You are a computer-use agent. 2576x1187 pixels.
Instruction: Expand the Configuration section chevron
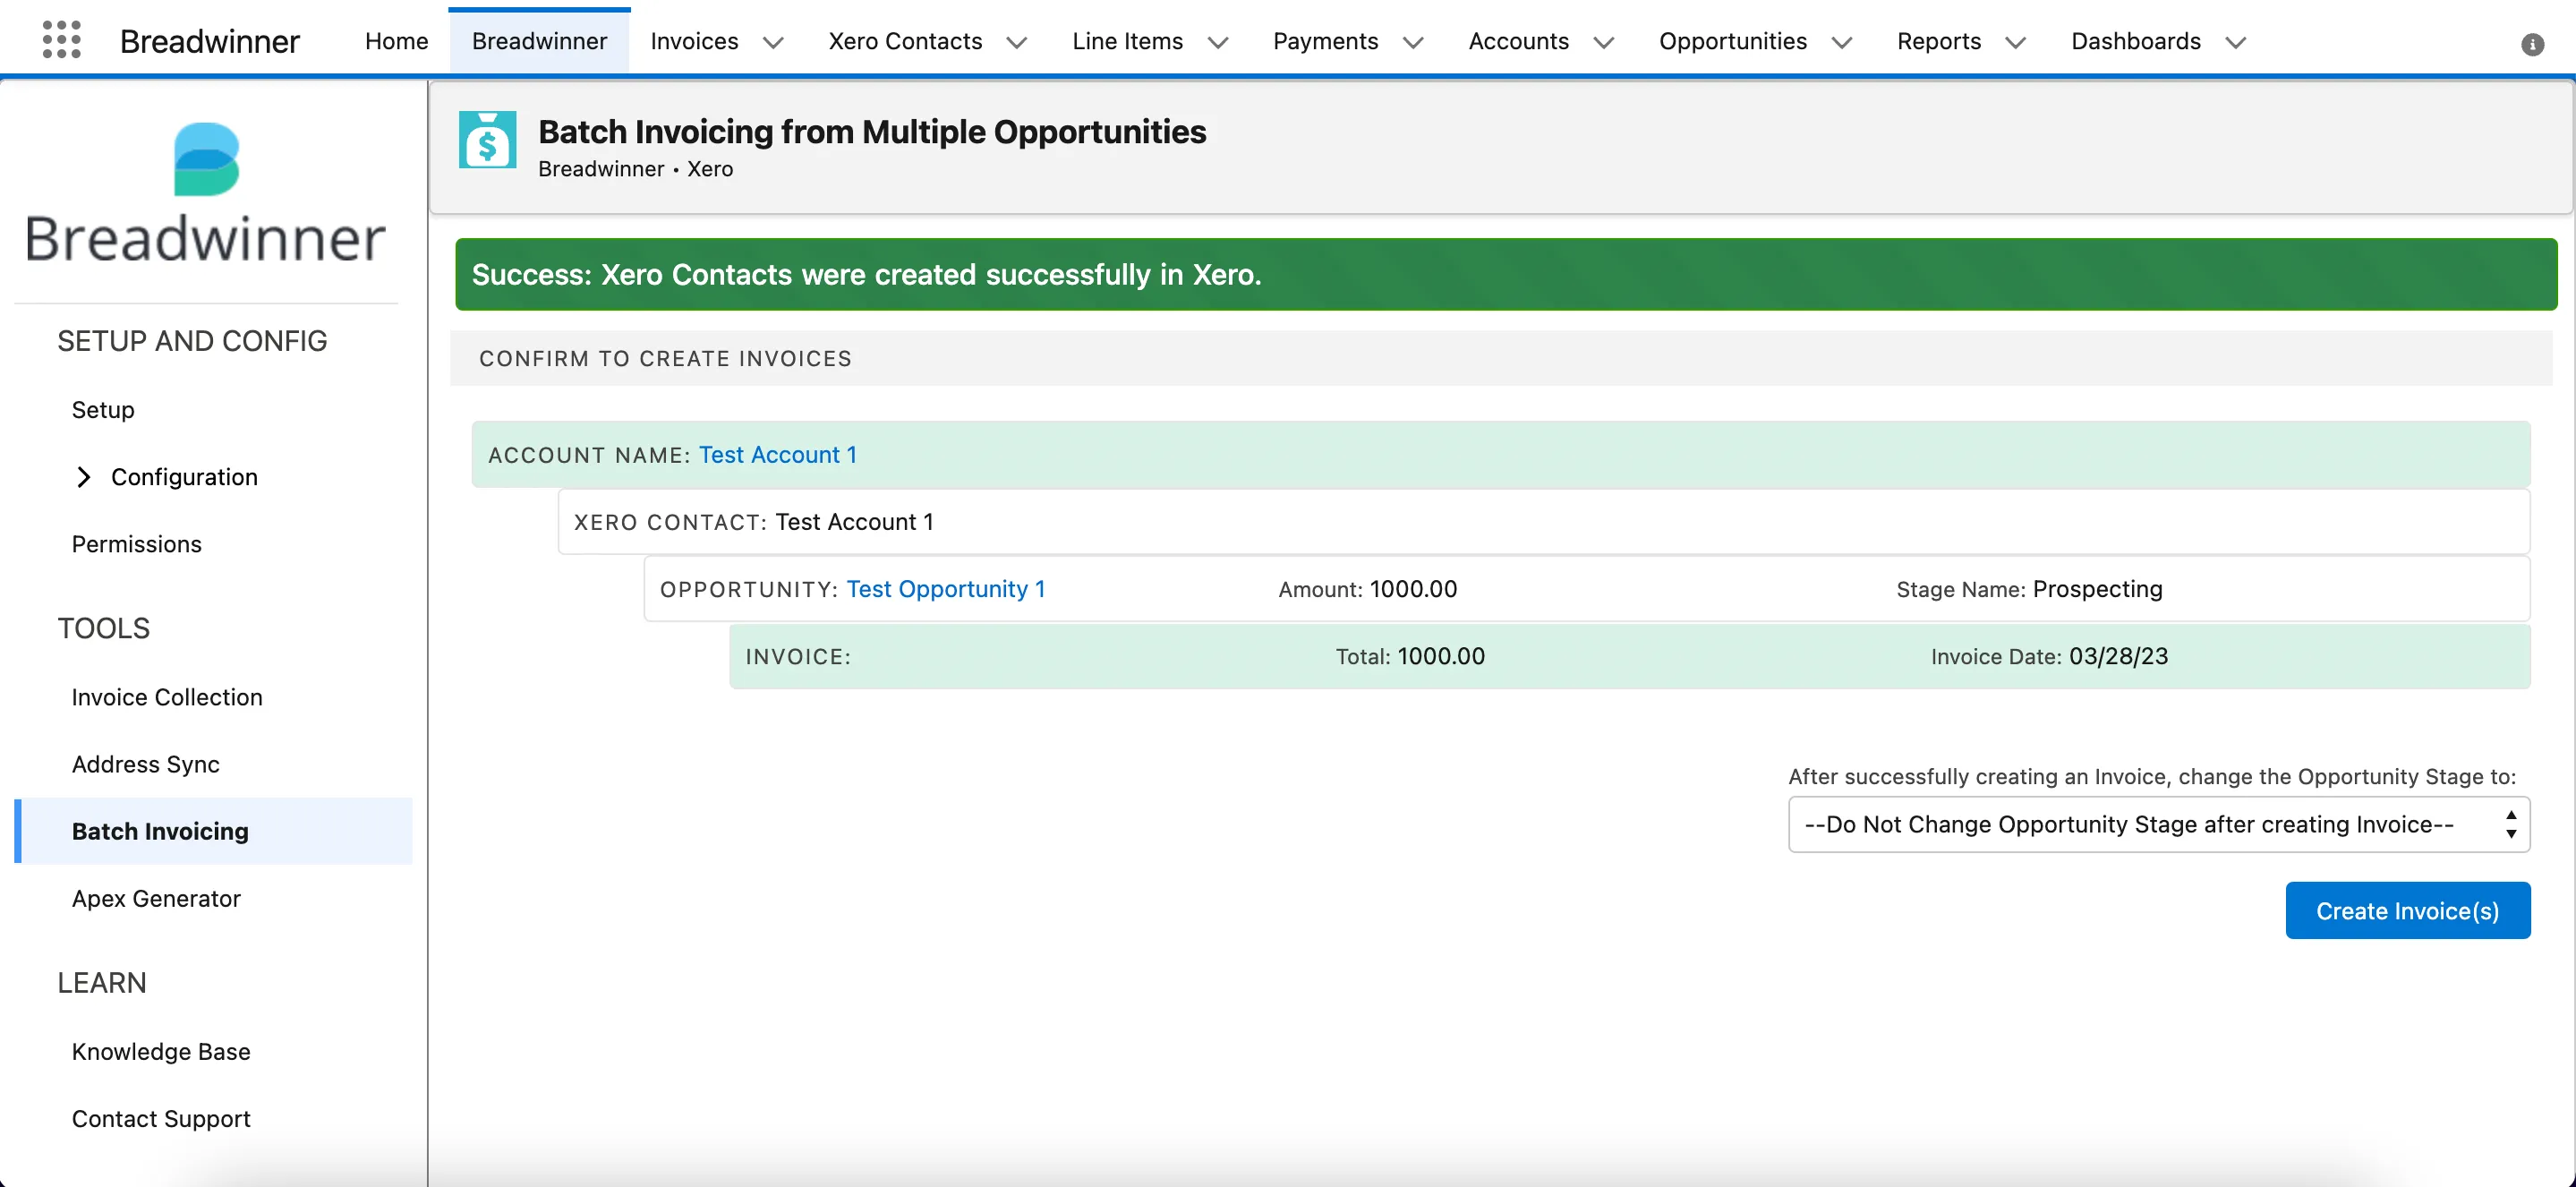coord(83,477)
